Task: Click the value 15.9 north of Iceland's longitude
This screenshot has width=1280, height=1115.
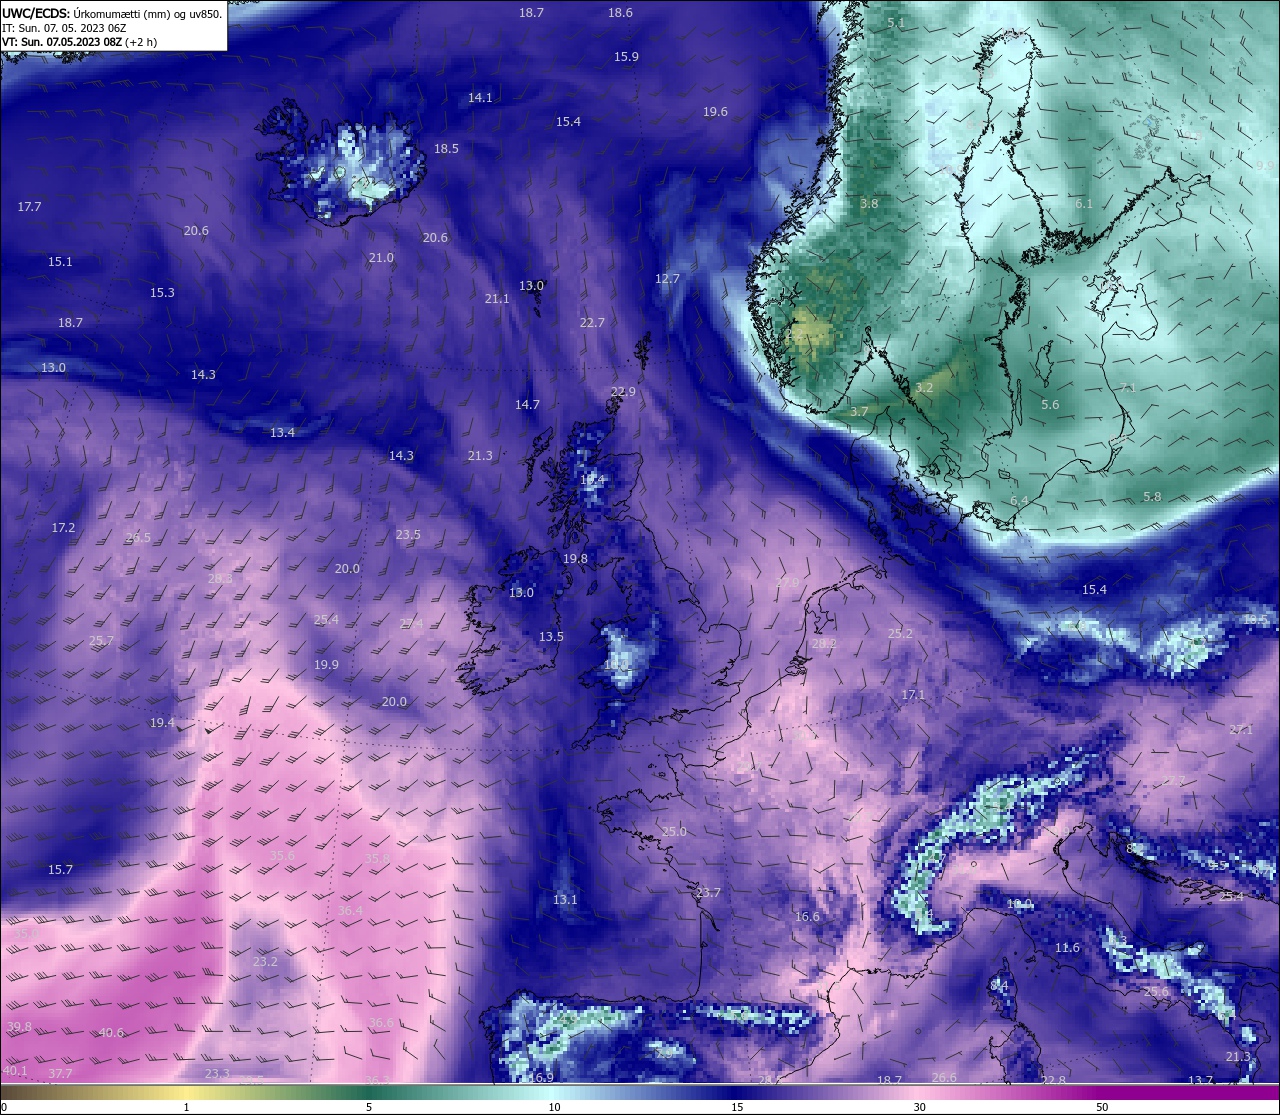Action: tap(626, 57)
